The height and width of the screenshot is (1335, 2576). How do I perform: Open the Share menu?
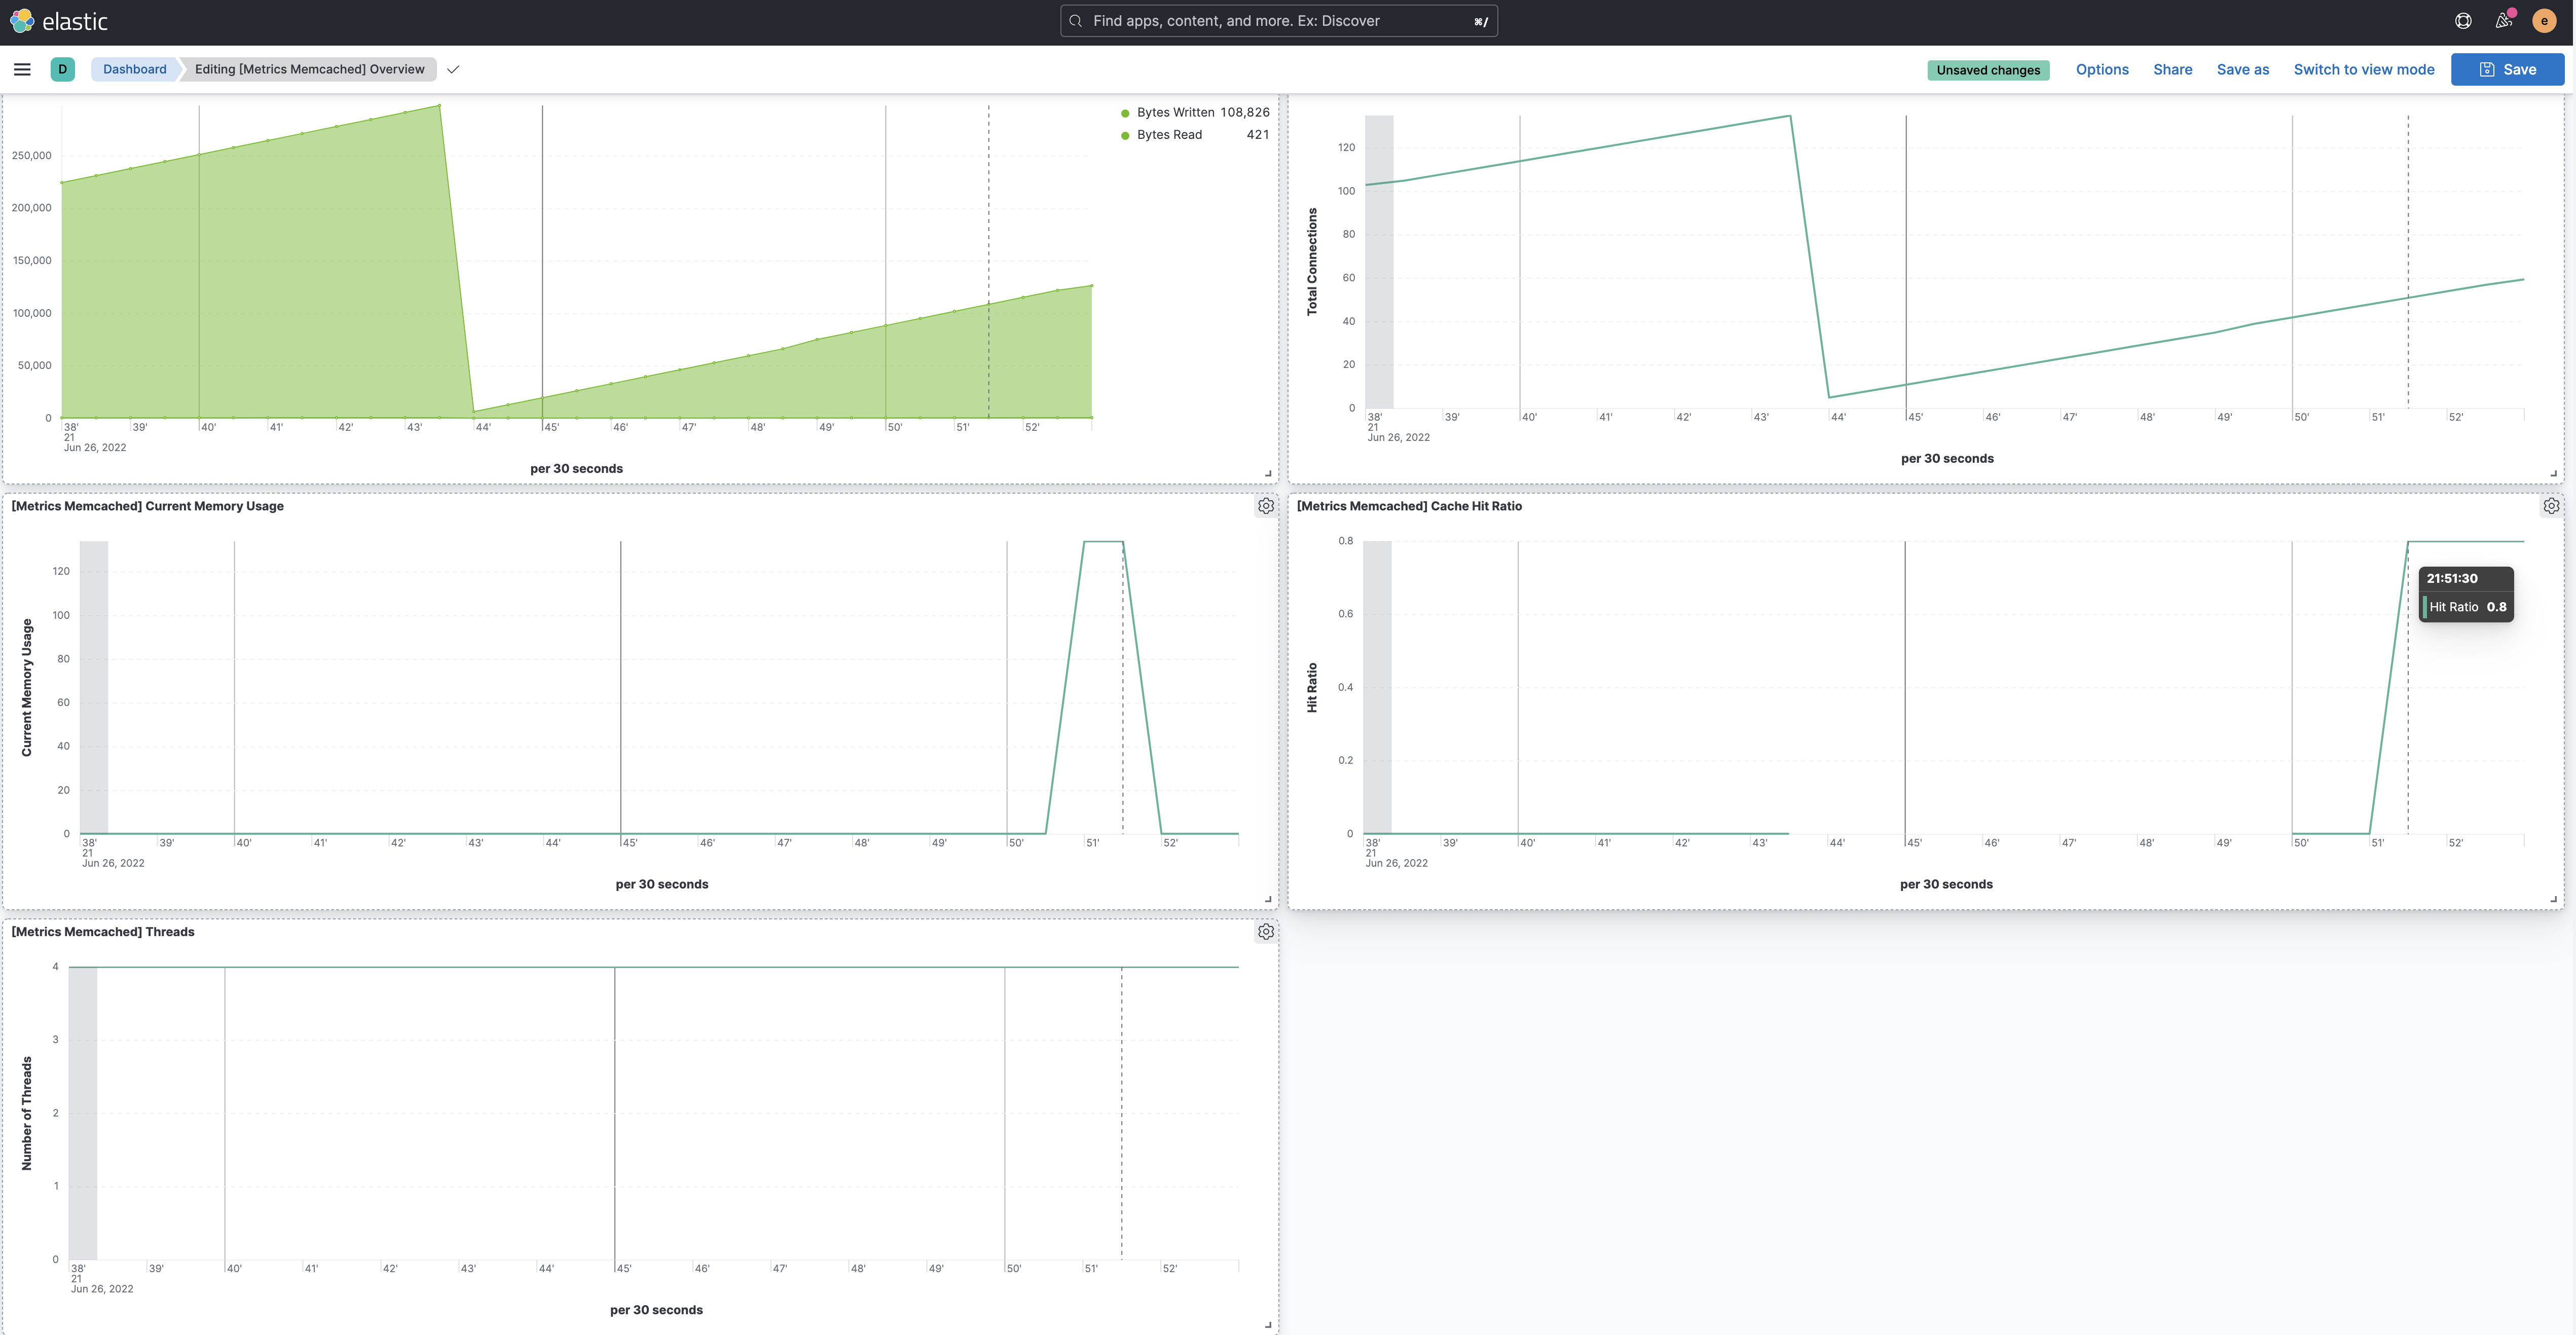[x=2172, y=69]
